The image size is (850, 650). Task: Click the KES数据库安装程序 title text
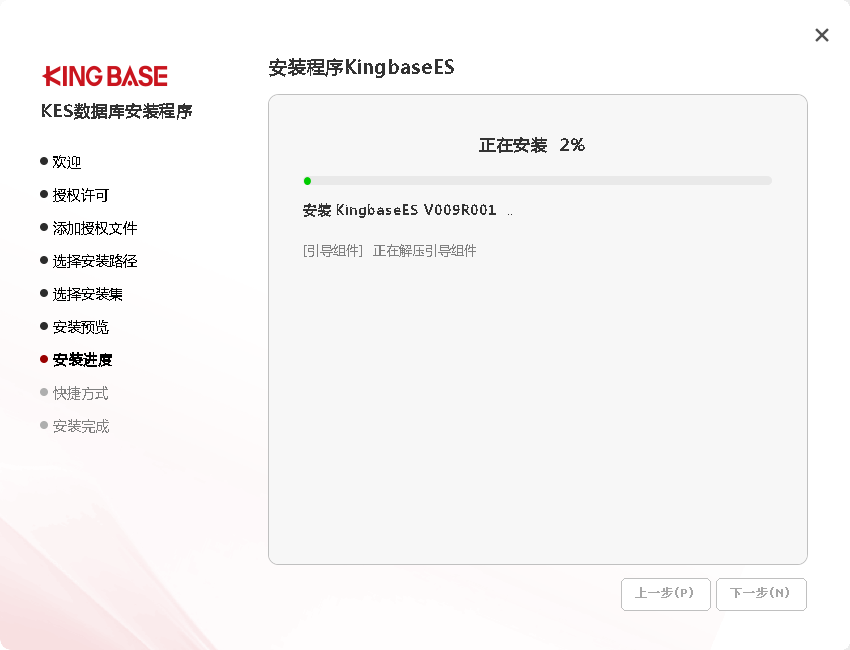click(117, 111)
